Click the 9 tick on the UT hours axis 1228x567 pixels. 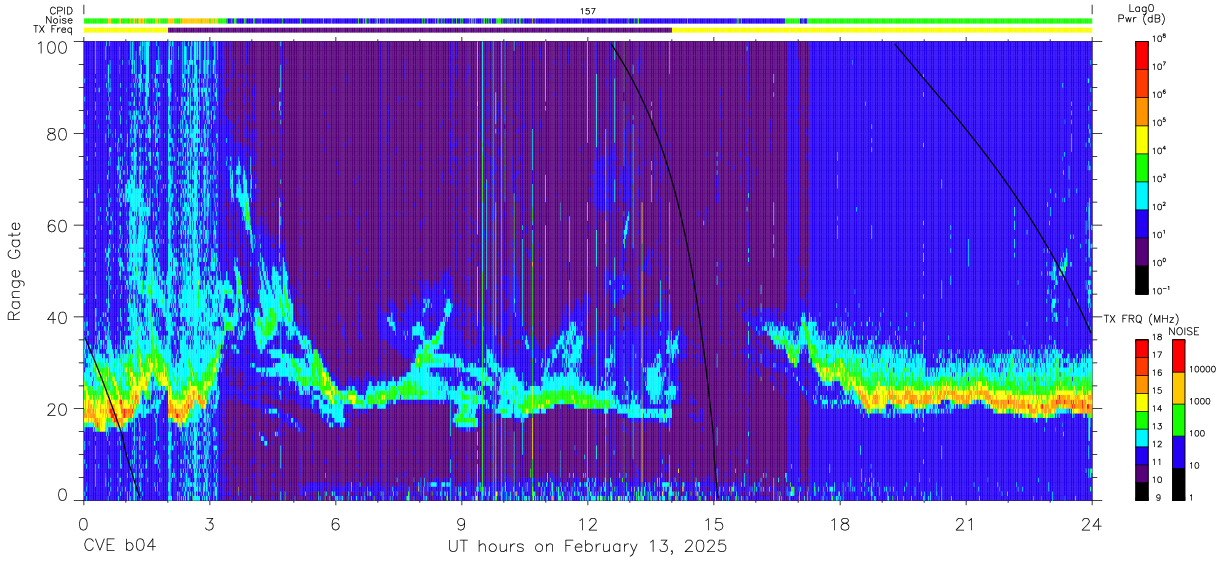(x=462, y=524)
